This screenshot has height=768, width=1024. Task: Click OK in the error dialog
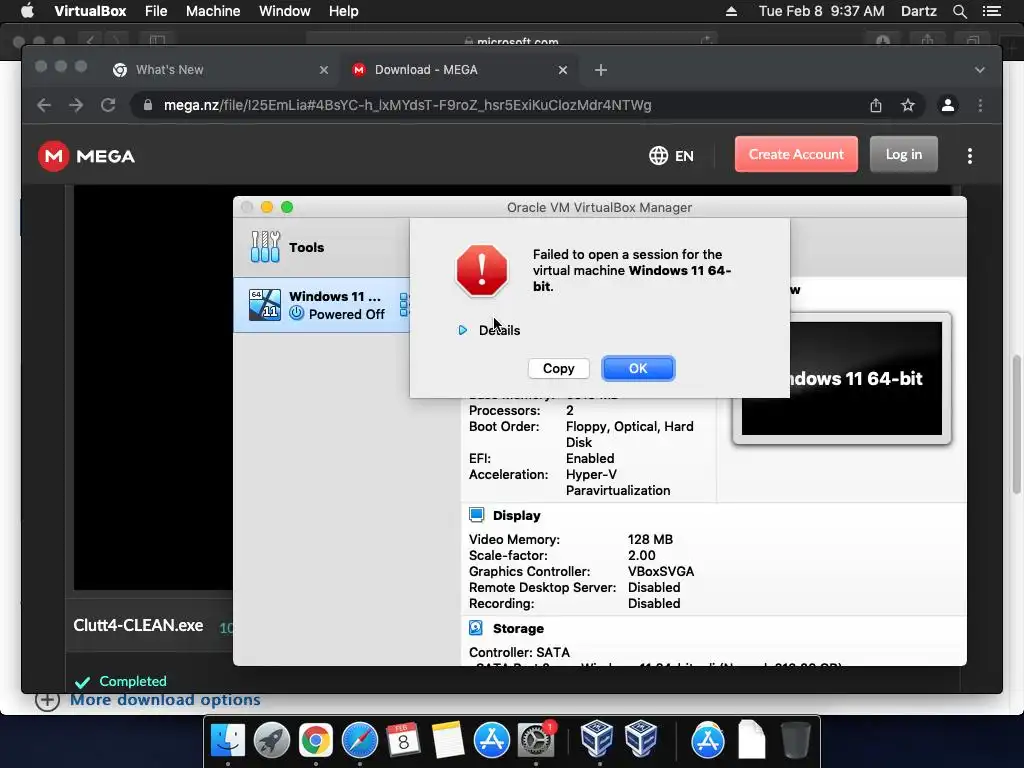pyautogui.click(x=638, y=368)
